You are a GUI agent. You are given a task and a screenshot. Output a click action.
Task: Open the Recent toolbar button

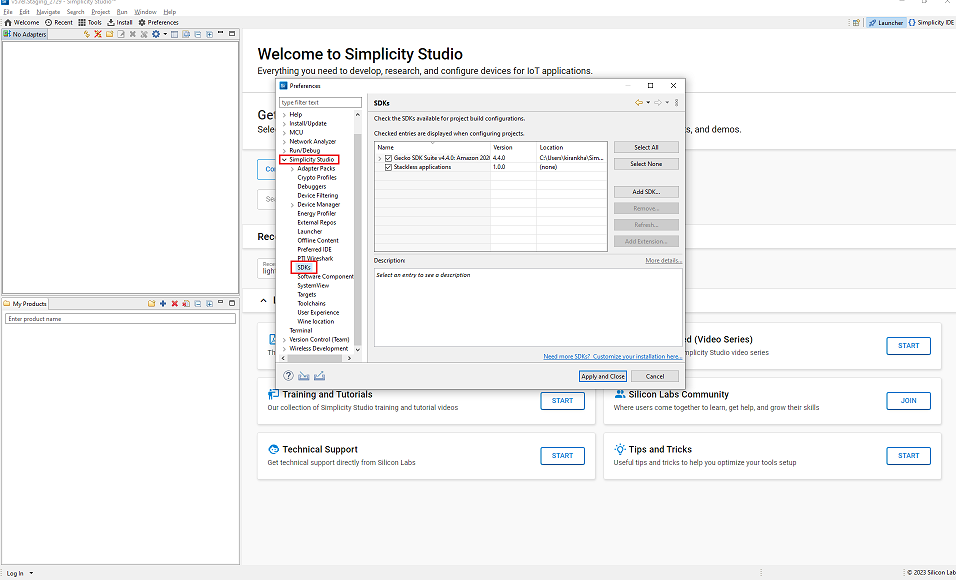tap(59, 23)
